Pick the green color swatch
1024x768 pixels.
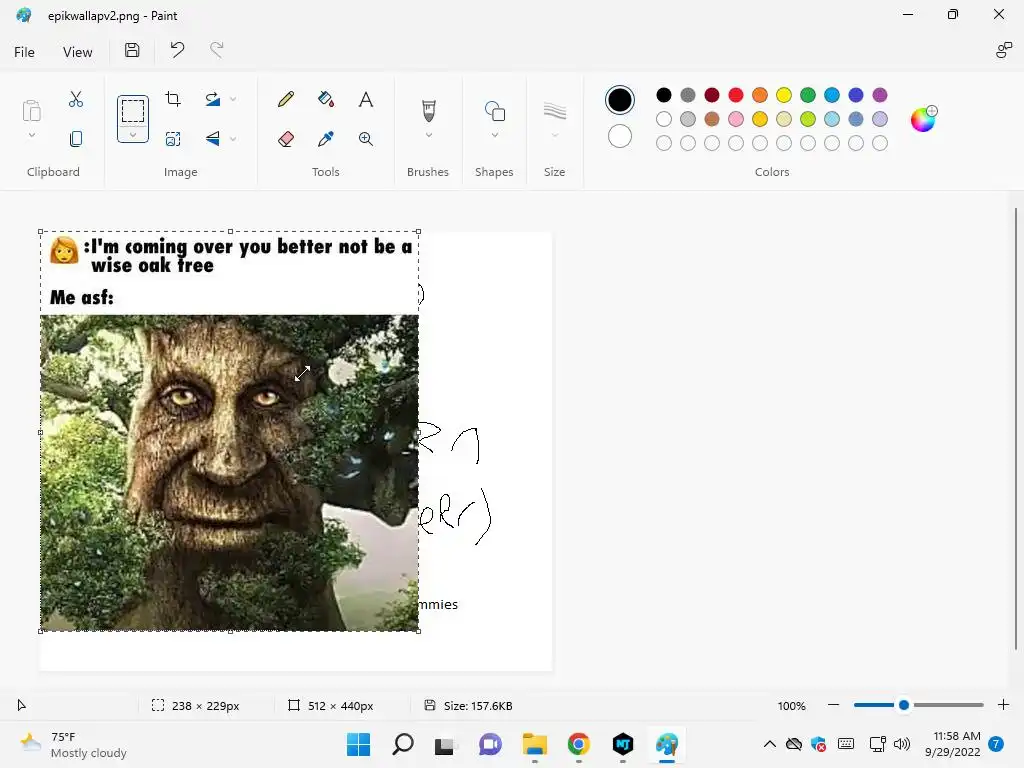(x=808, y=95)
